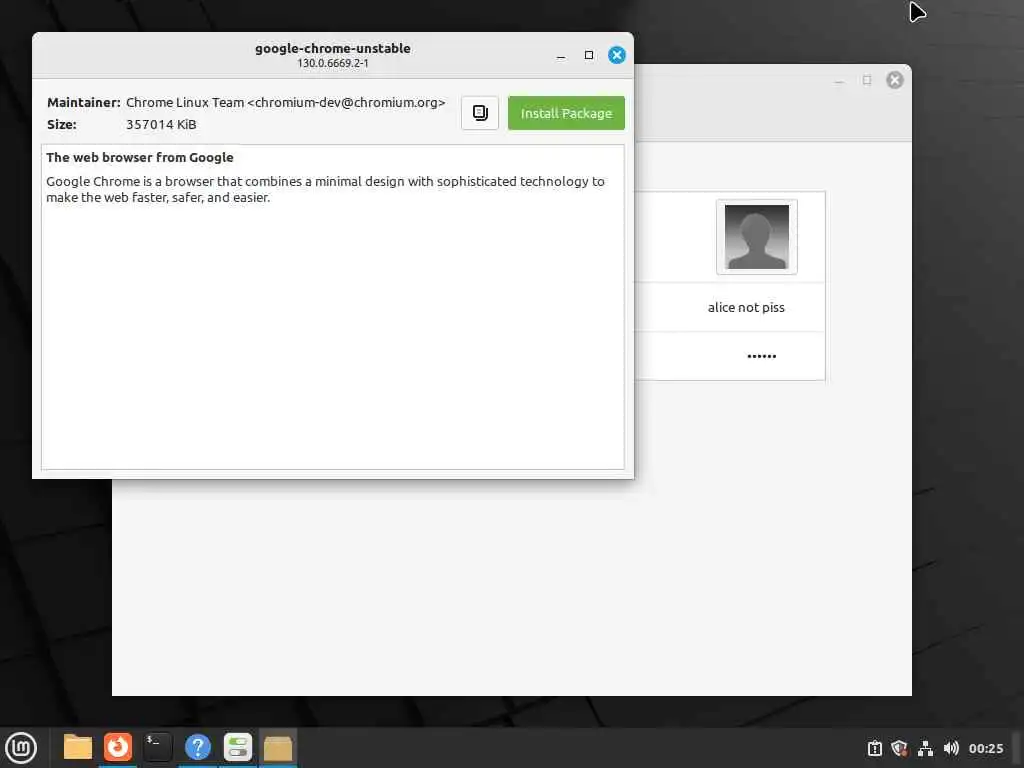Click the google-chrome-unstable title text
The width and height of the screenshot is (1024, 768).
pyautogui.click(x=333, y=48)
